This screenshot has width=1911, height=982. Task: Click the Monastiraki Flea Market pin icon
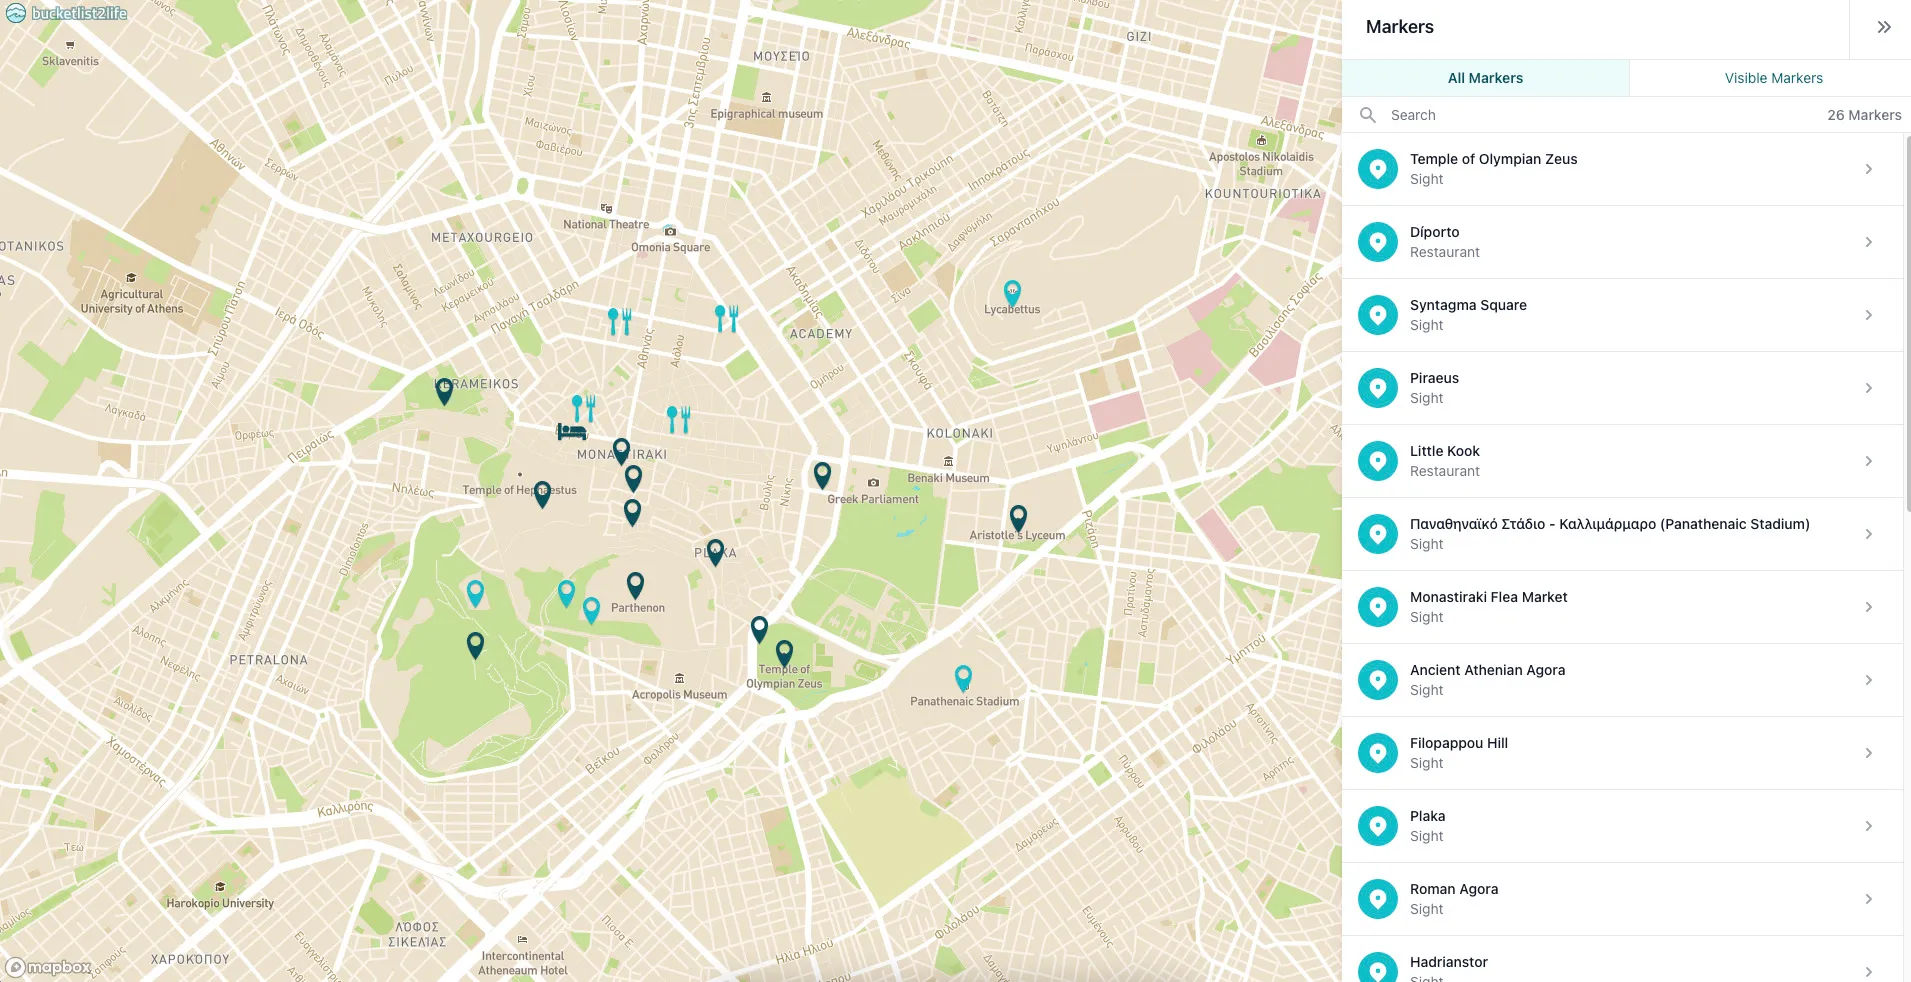coord(1378,606)
